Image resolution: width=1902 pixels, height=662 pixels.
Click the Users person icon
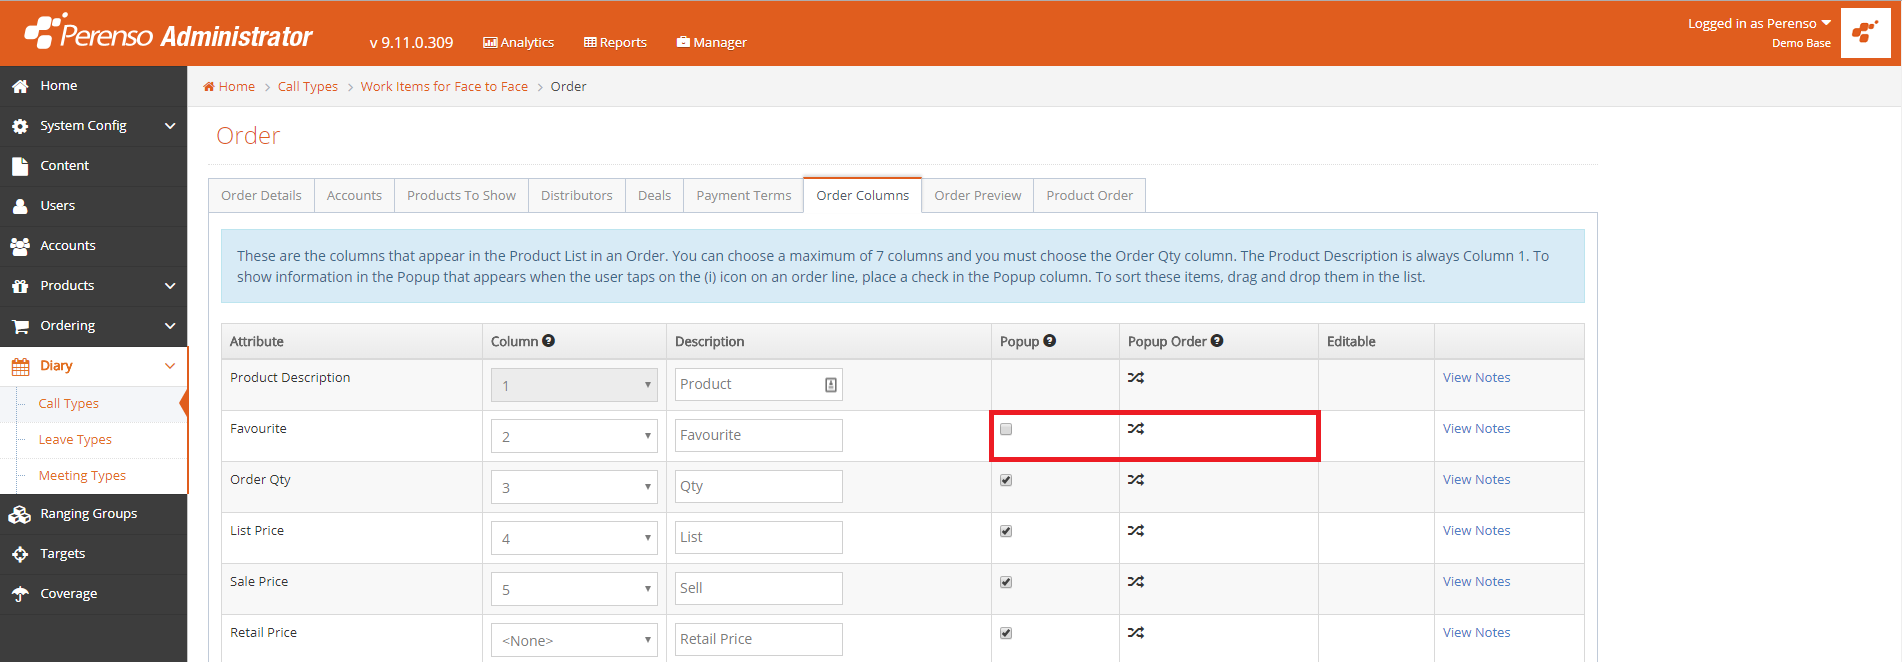pos(20,206)
